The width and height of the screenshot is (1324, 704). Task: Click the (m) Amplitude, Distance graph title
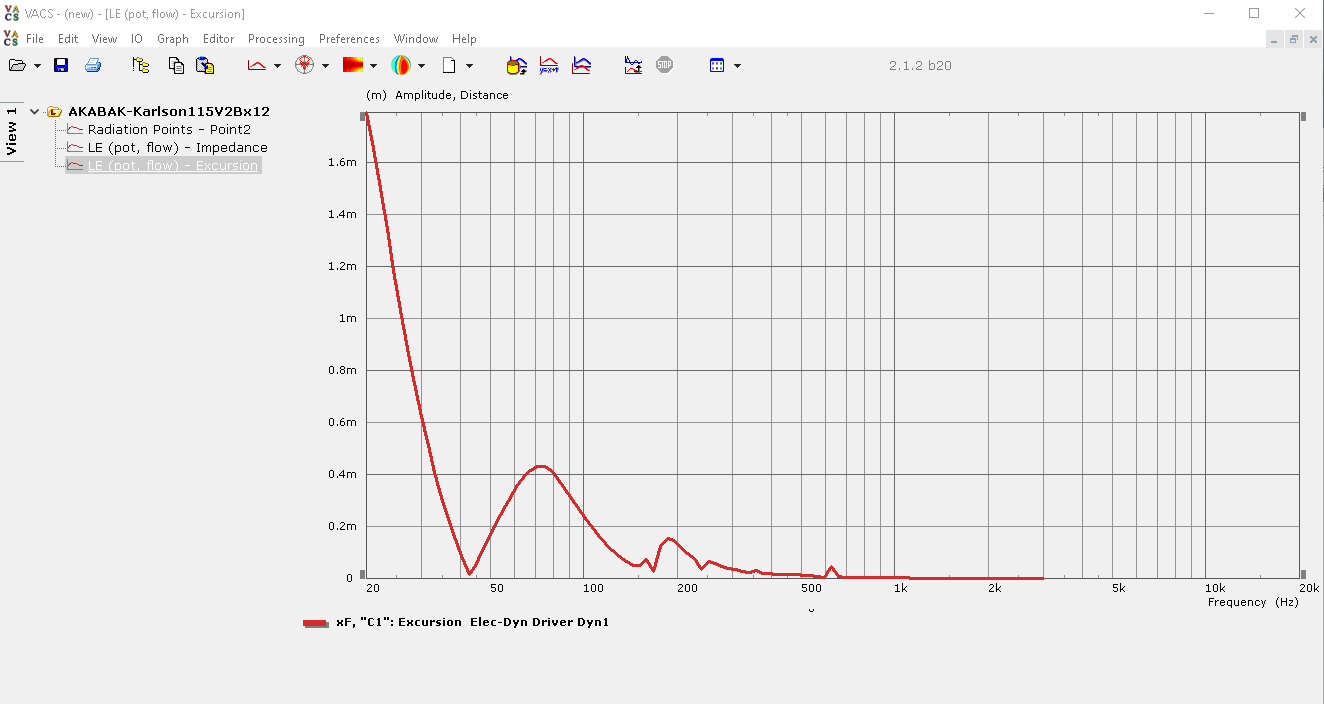click(x=438, y=96)
